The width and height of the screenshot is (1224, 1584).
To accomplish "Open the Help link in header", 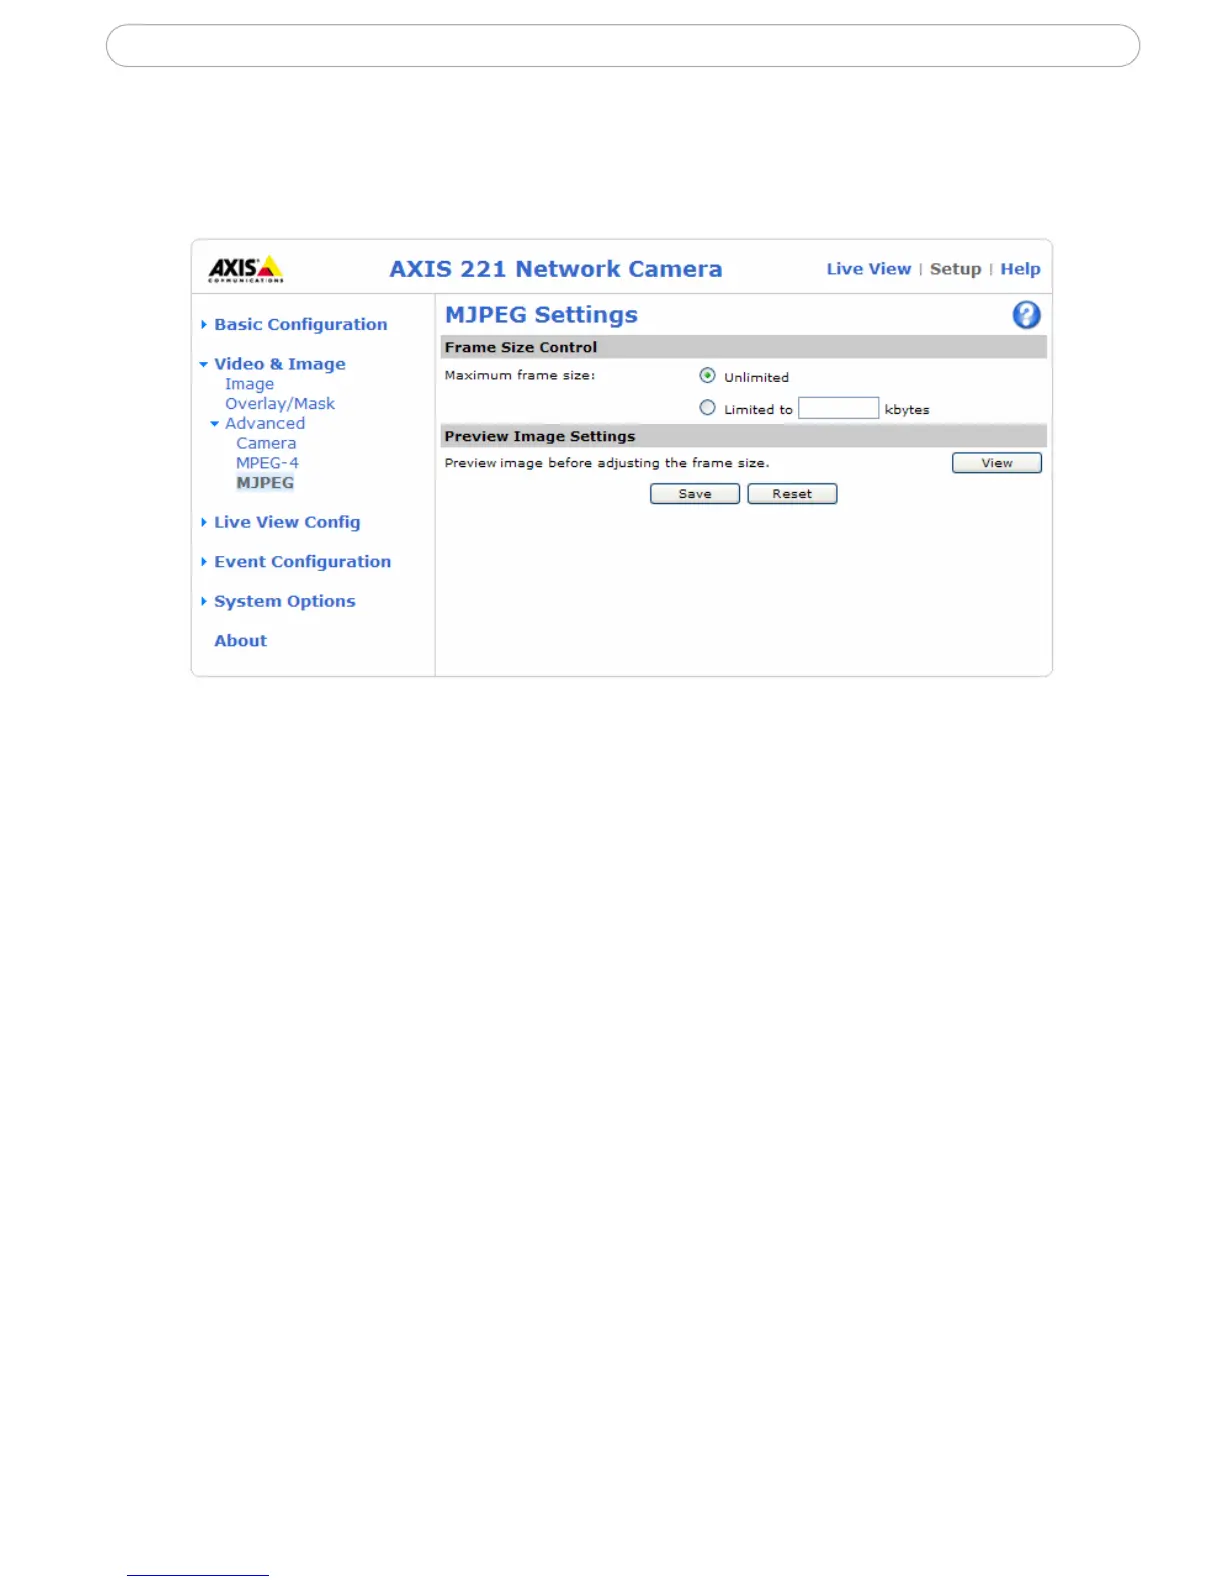I will coord(1020,269).
